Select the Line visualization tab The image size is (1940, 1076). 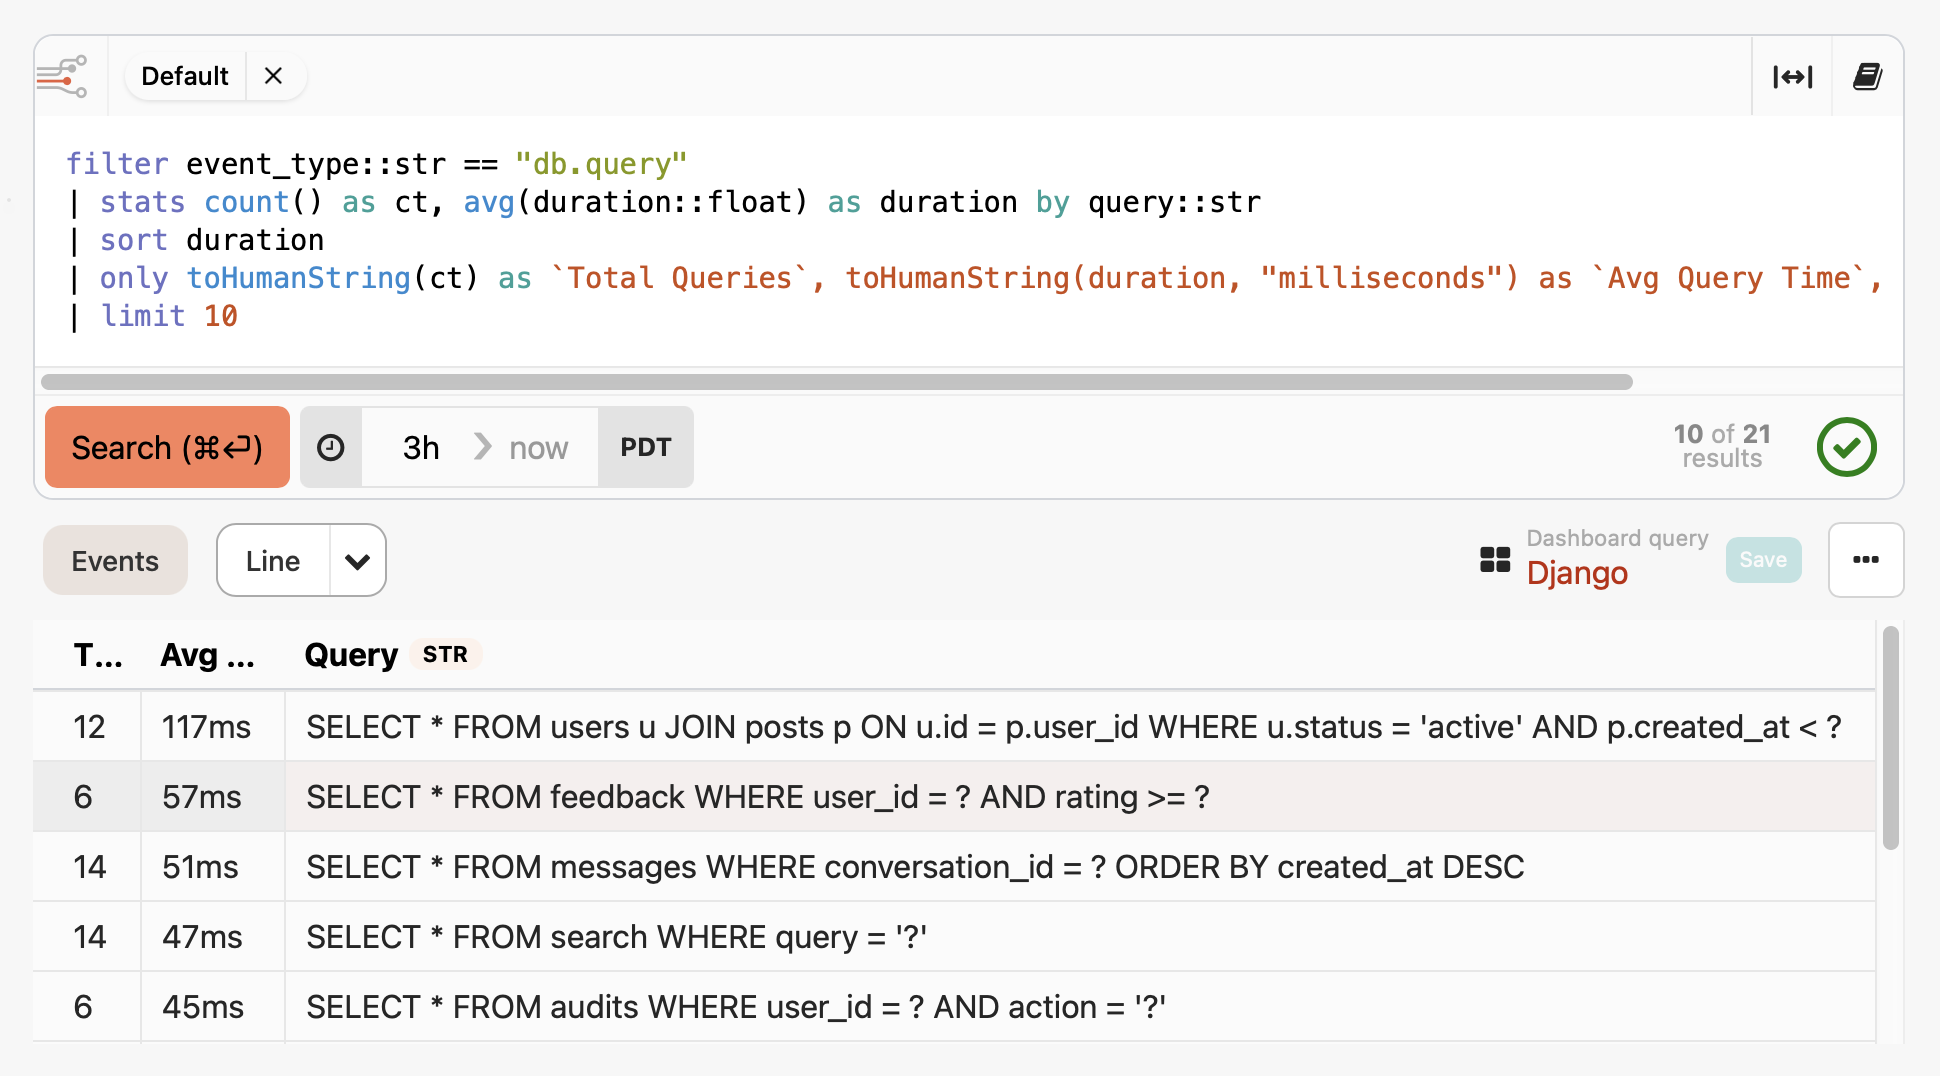[273, 561]
